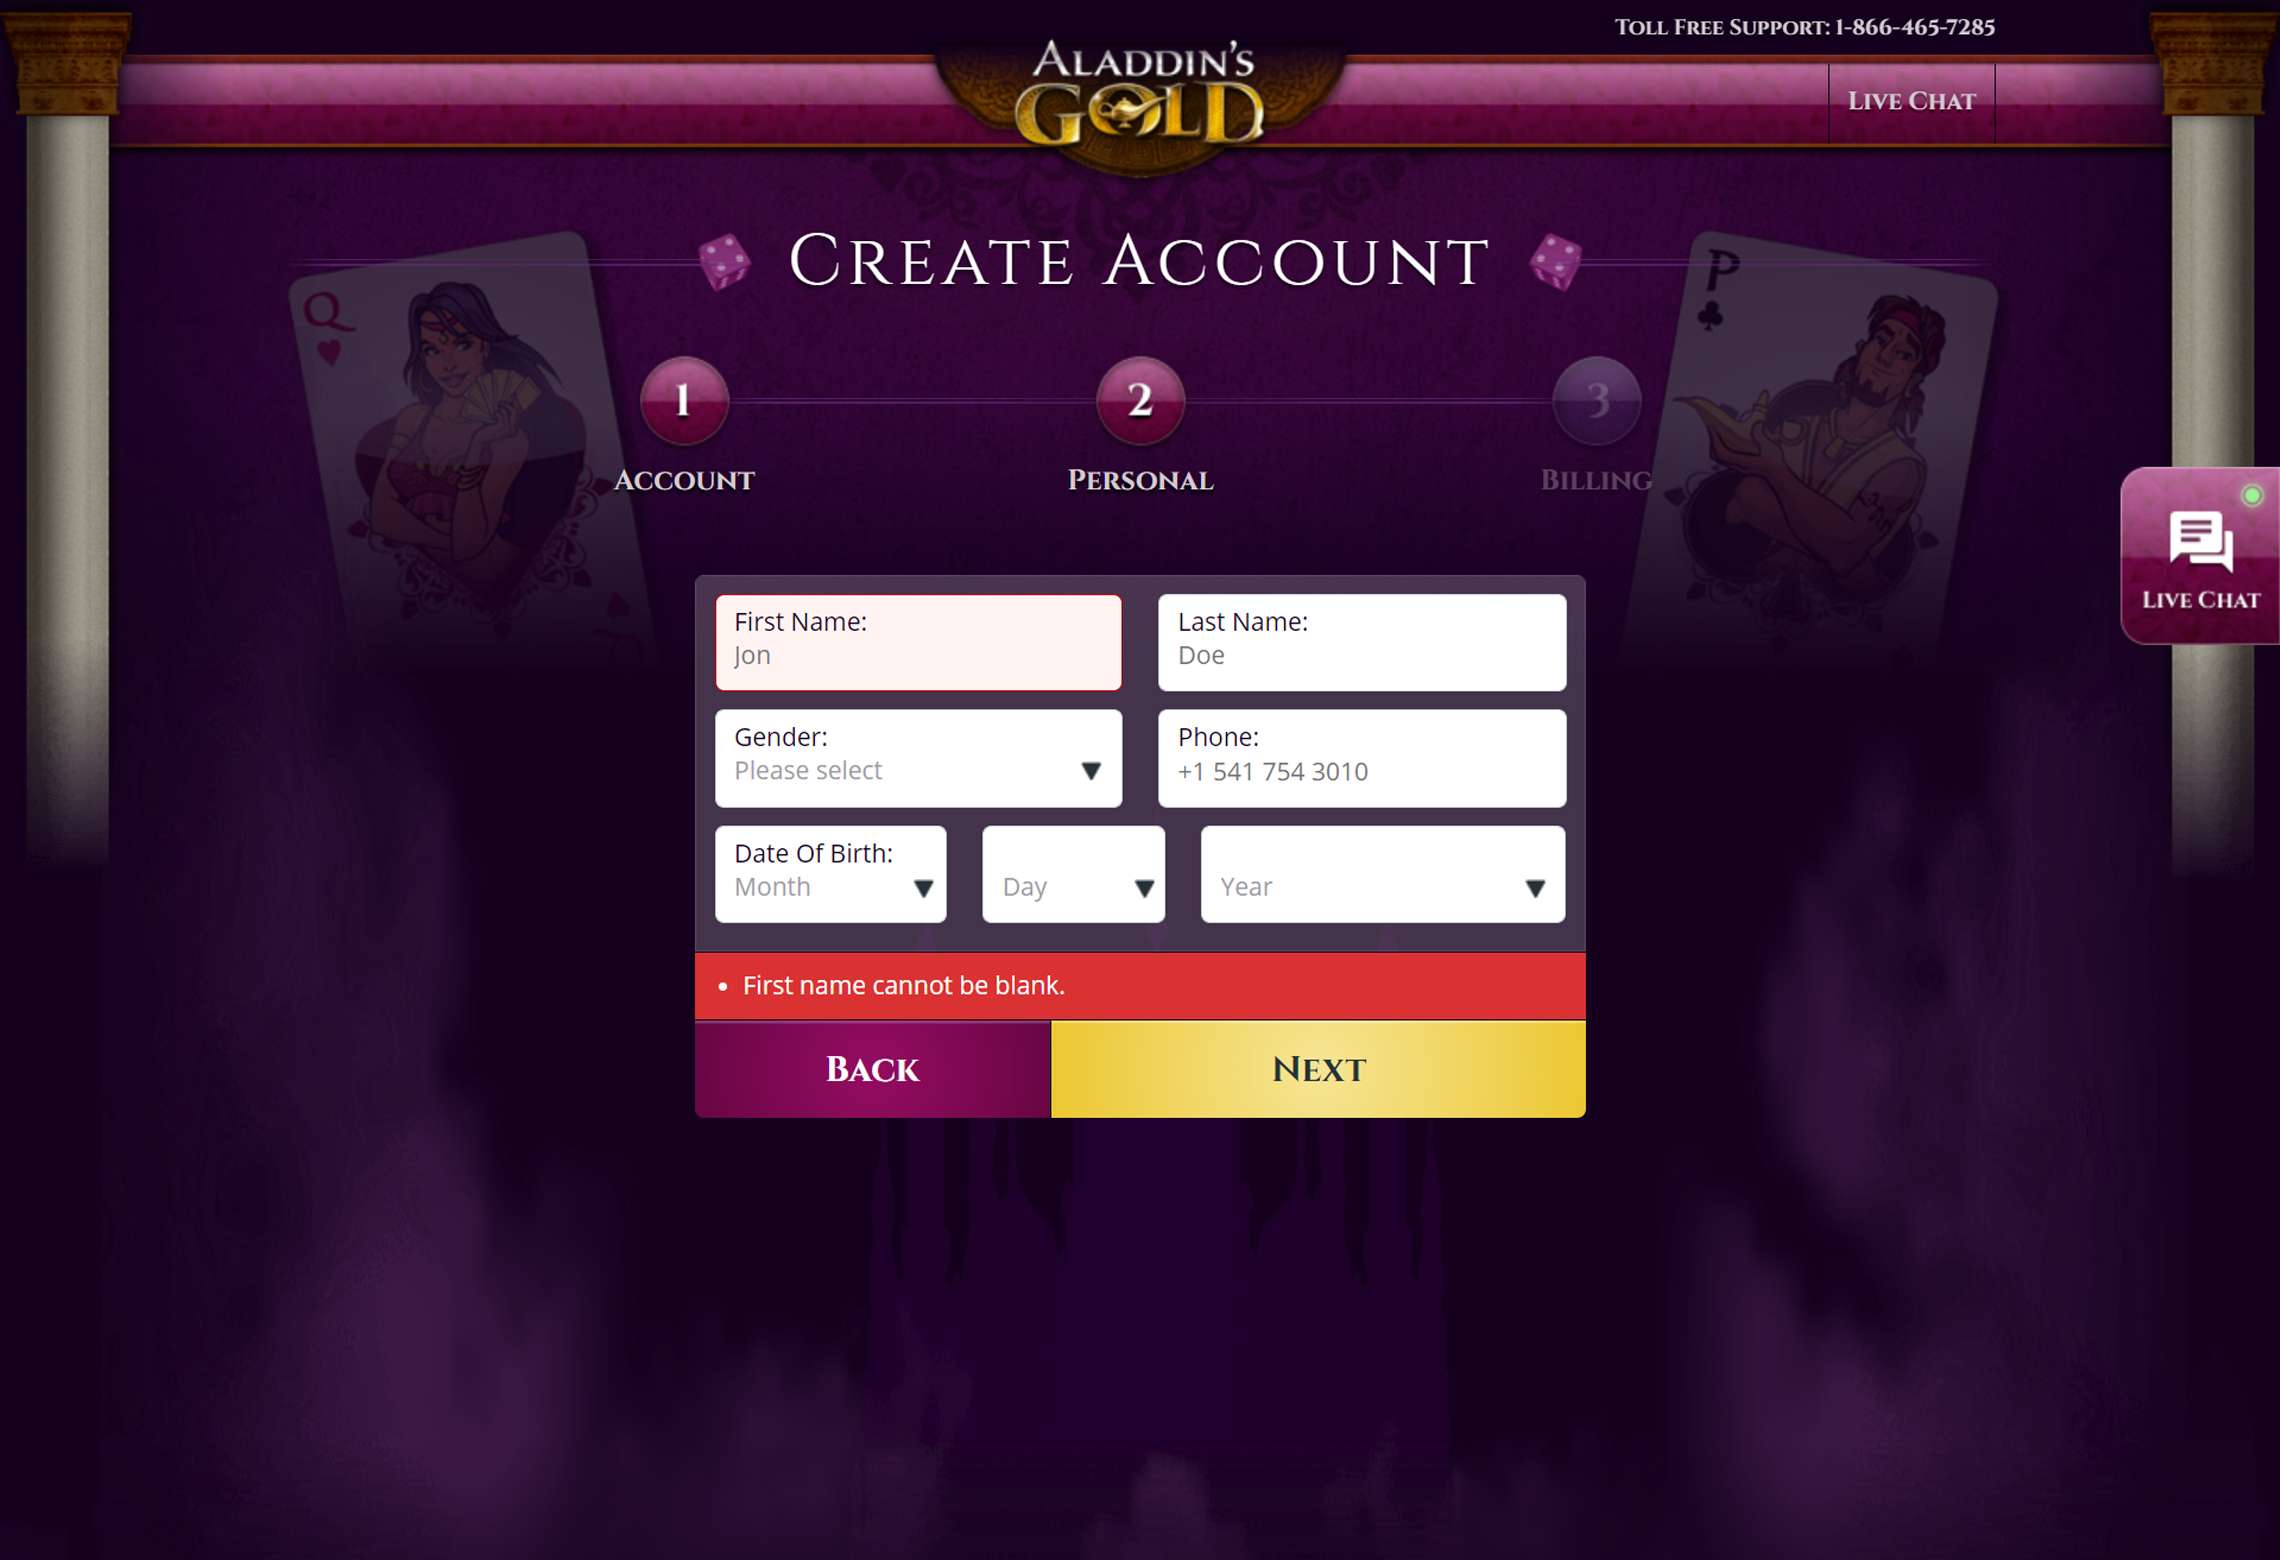Expand the Gender dropdown

click(x=918, y=758)
